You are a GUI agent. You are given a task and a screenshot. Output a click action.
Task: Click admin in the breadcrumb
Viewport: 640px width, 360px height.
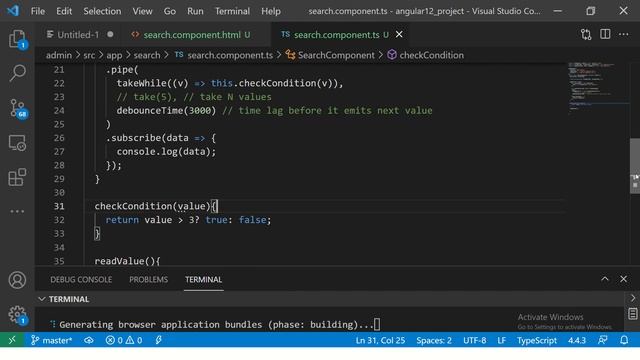click(59, 55)
